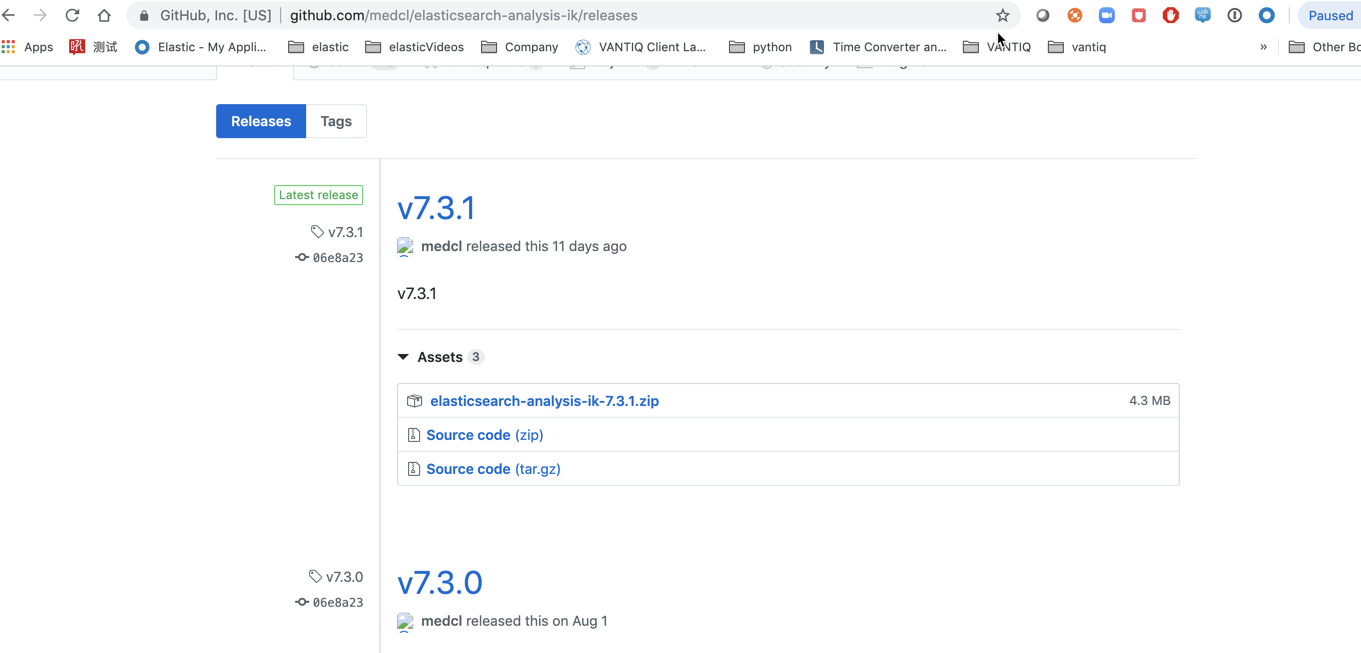Open the v7.3.1 tag link in sidebar
Screen dimensions: 1361x653
[337, 232]
